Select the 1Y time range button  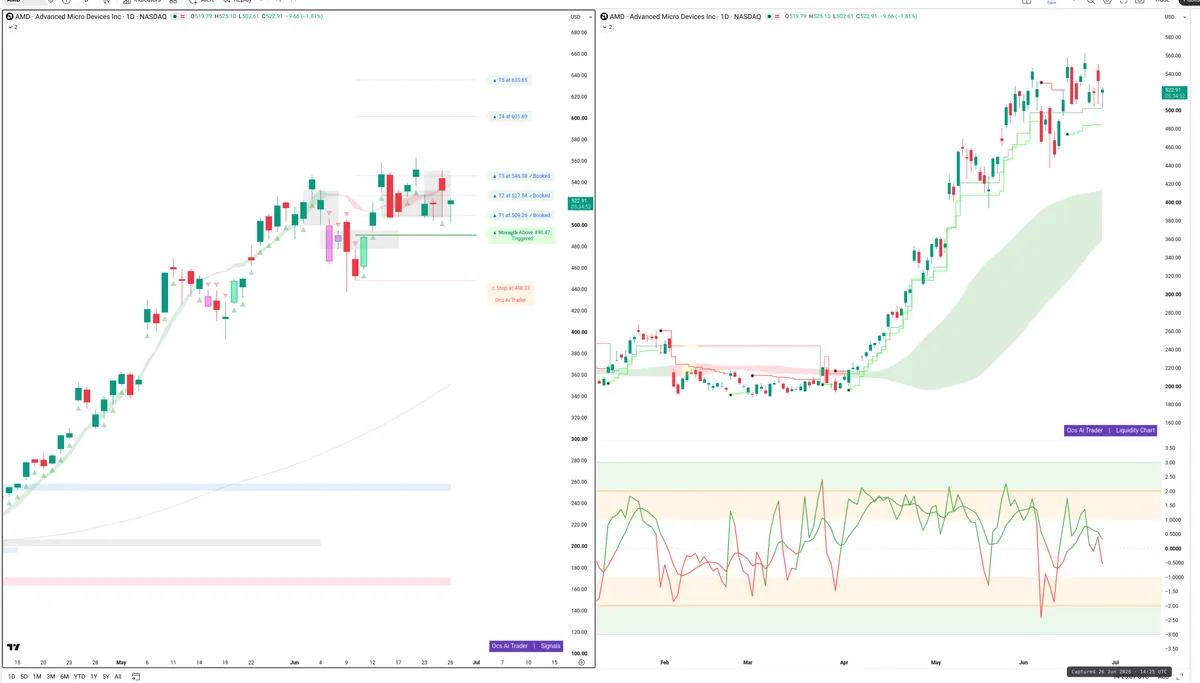click(x=93, y=676)
